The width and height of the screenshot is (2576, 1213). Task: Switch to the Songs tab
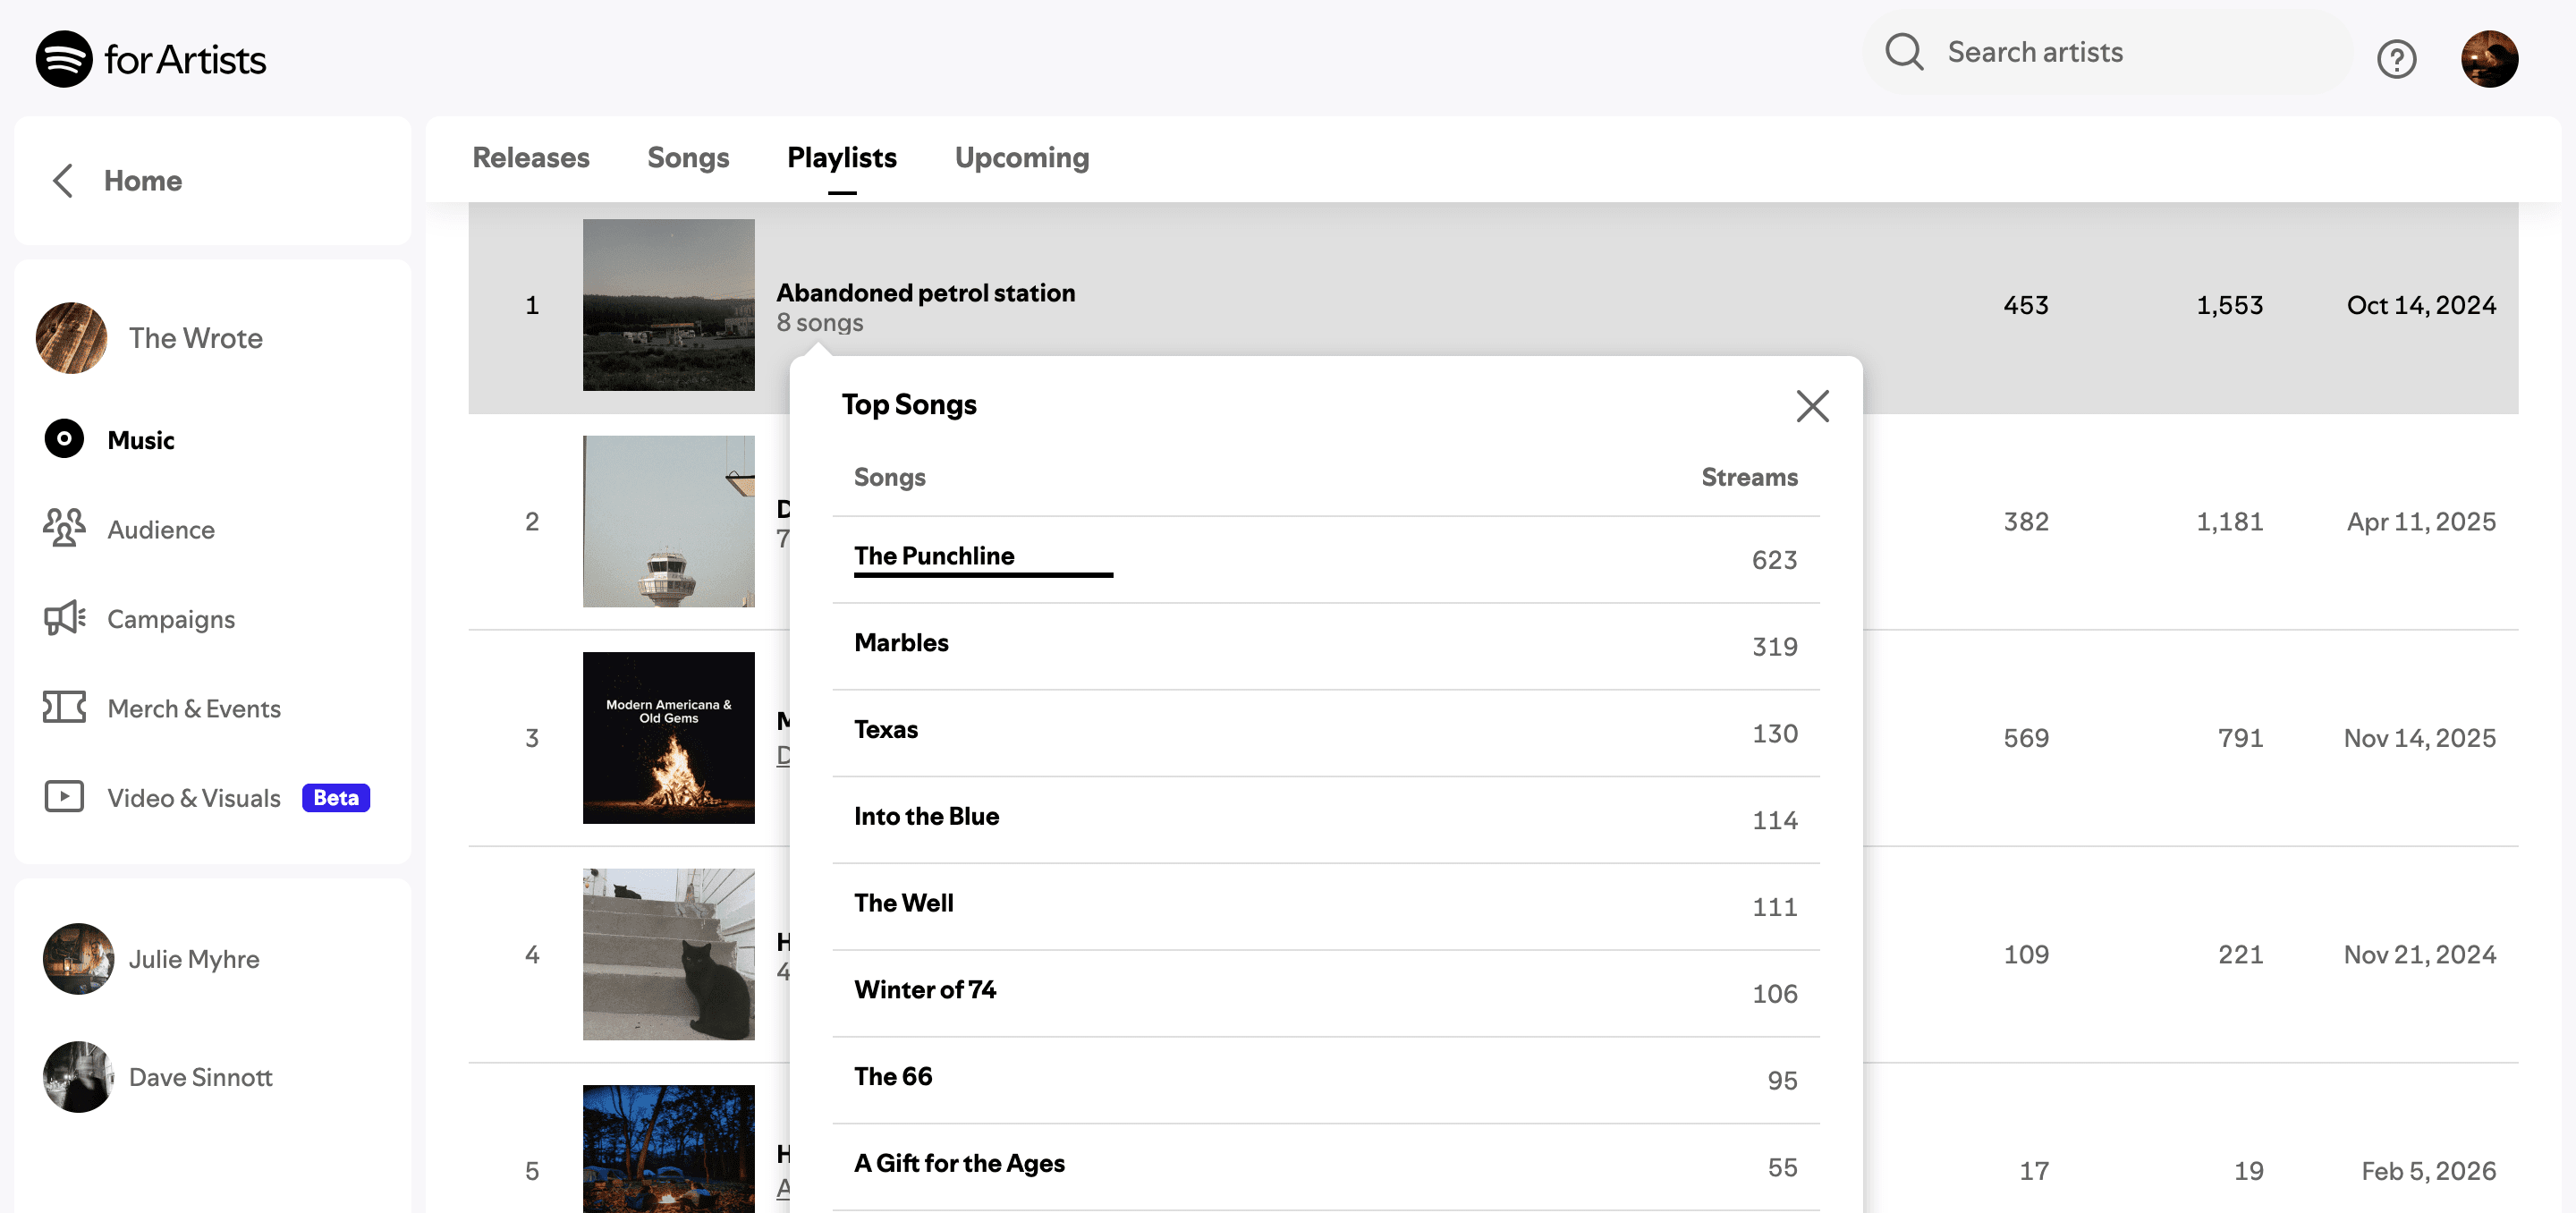point(687,158)
